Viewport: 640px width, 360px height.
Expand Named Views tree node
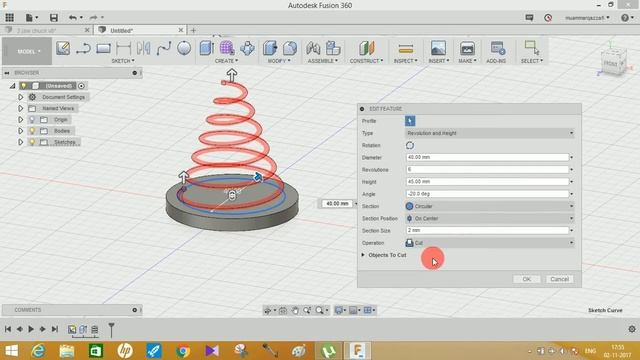(x=20, y=108)
